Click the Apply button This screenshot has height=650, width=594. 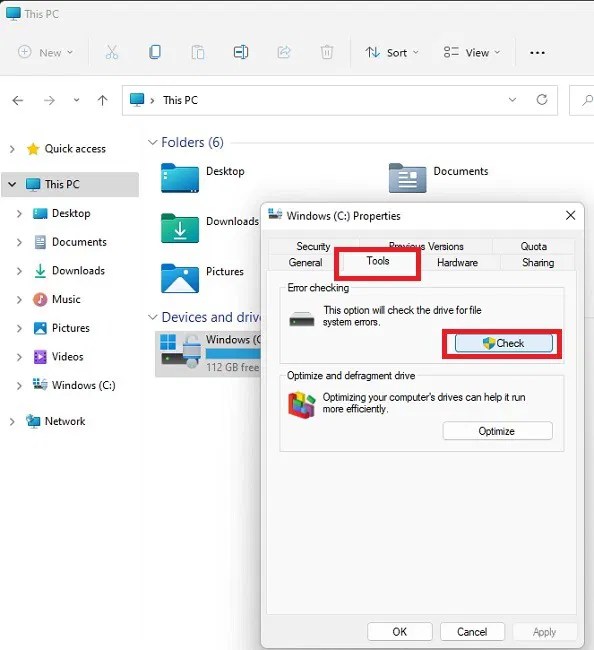[544, 632]
